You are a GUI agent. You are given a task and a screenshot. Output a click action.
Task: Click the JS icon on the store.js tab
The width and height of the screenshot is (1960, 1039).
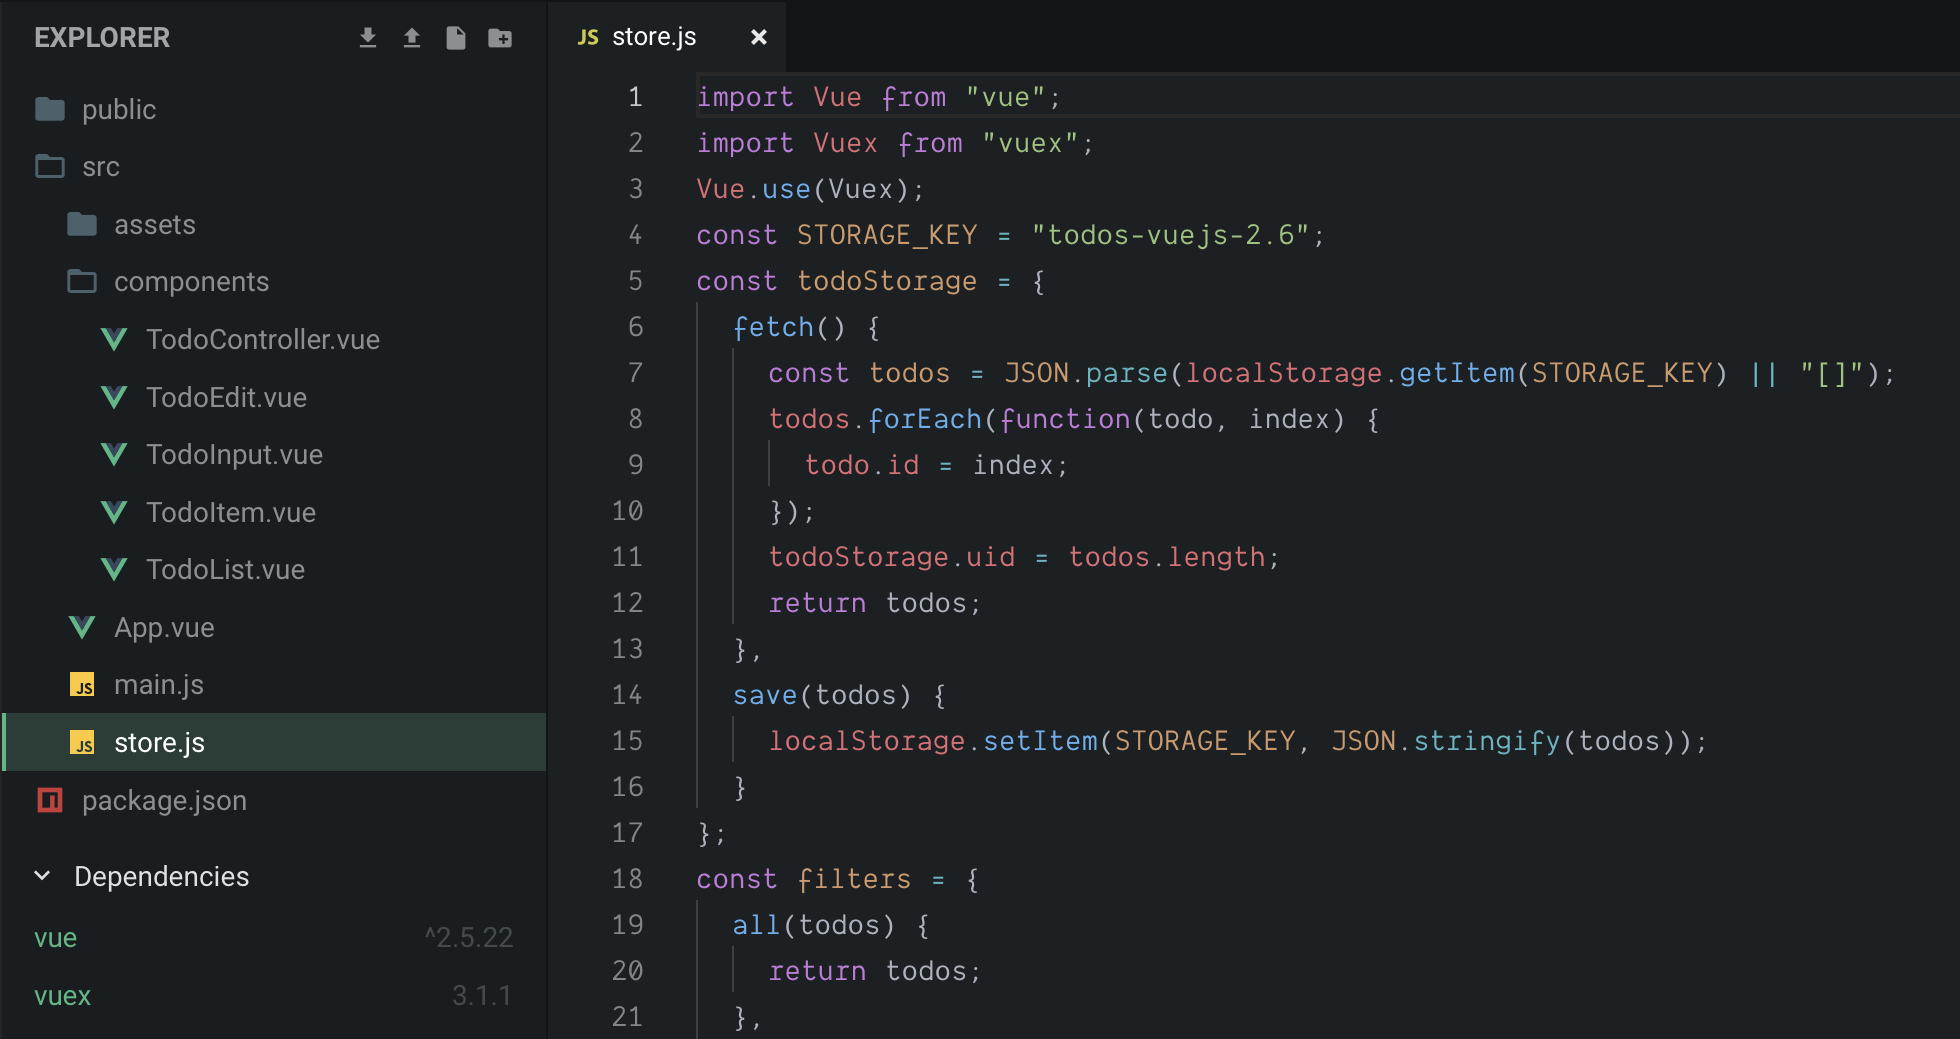click(x=588, y=37)
